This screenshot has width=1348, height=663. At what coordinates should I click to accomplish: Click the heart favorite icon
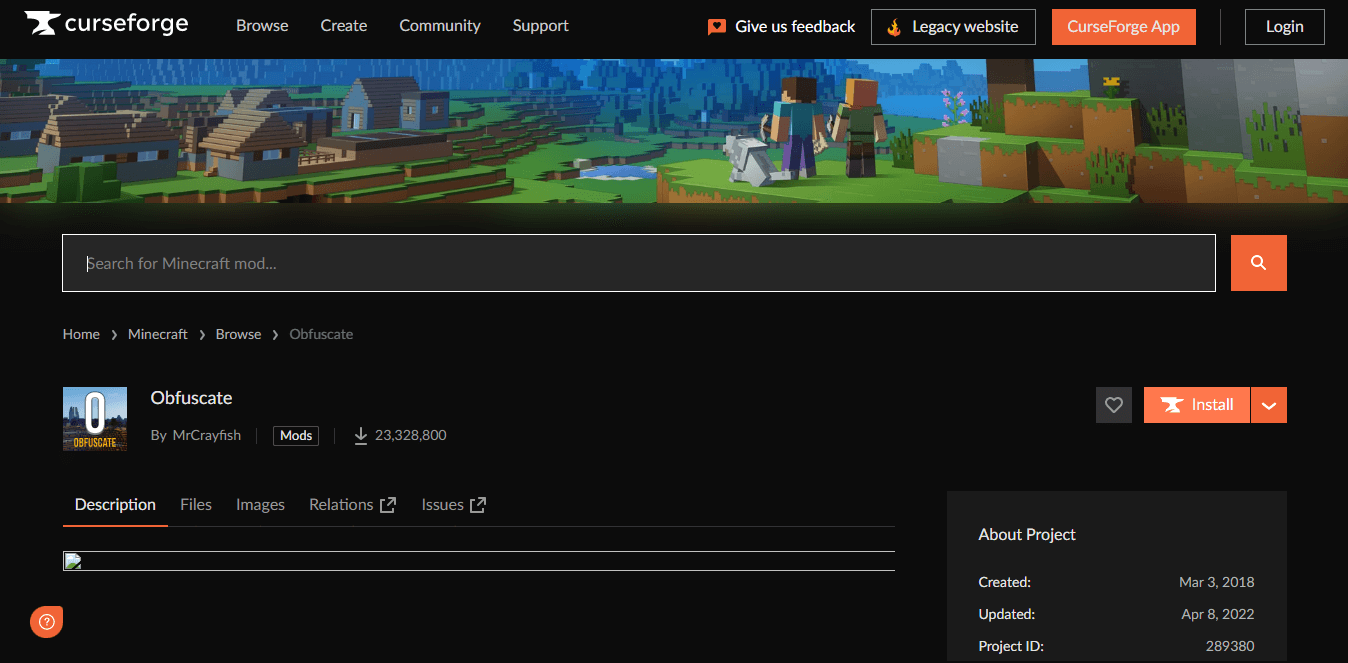point(1114,405)
